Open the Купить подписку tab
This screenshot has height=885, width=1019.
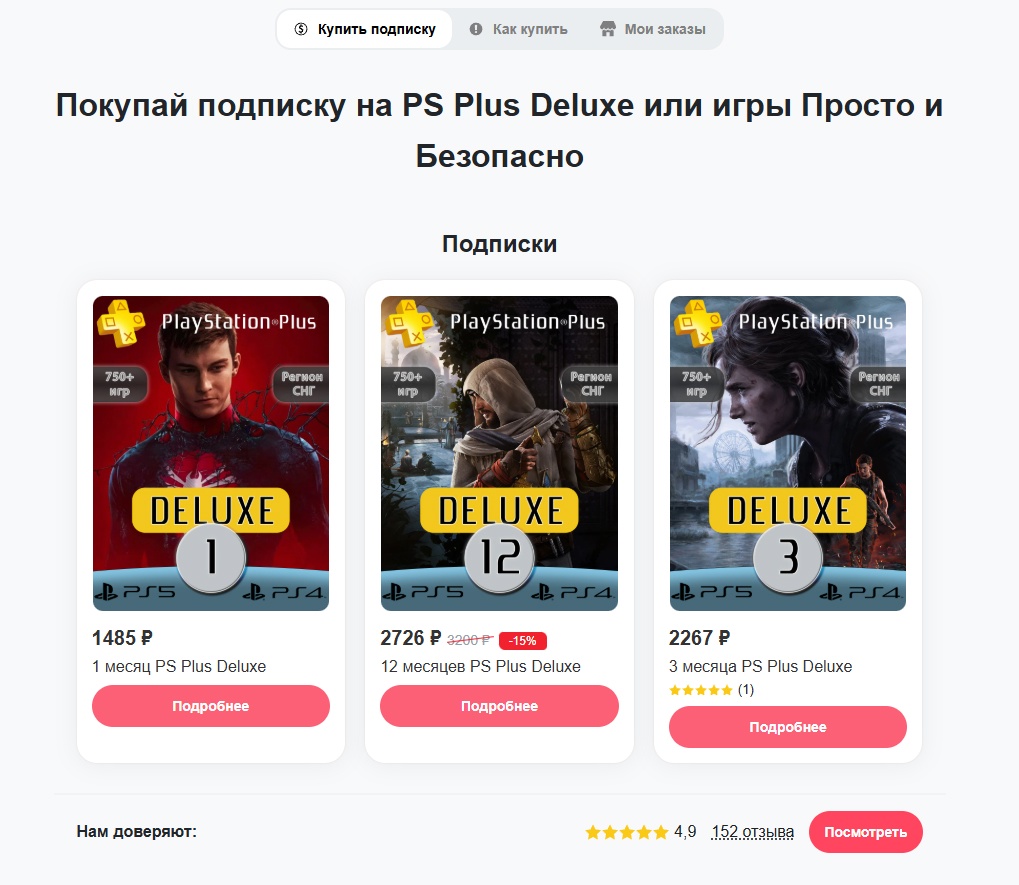coord(365,29)
